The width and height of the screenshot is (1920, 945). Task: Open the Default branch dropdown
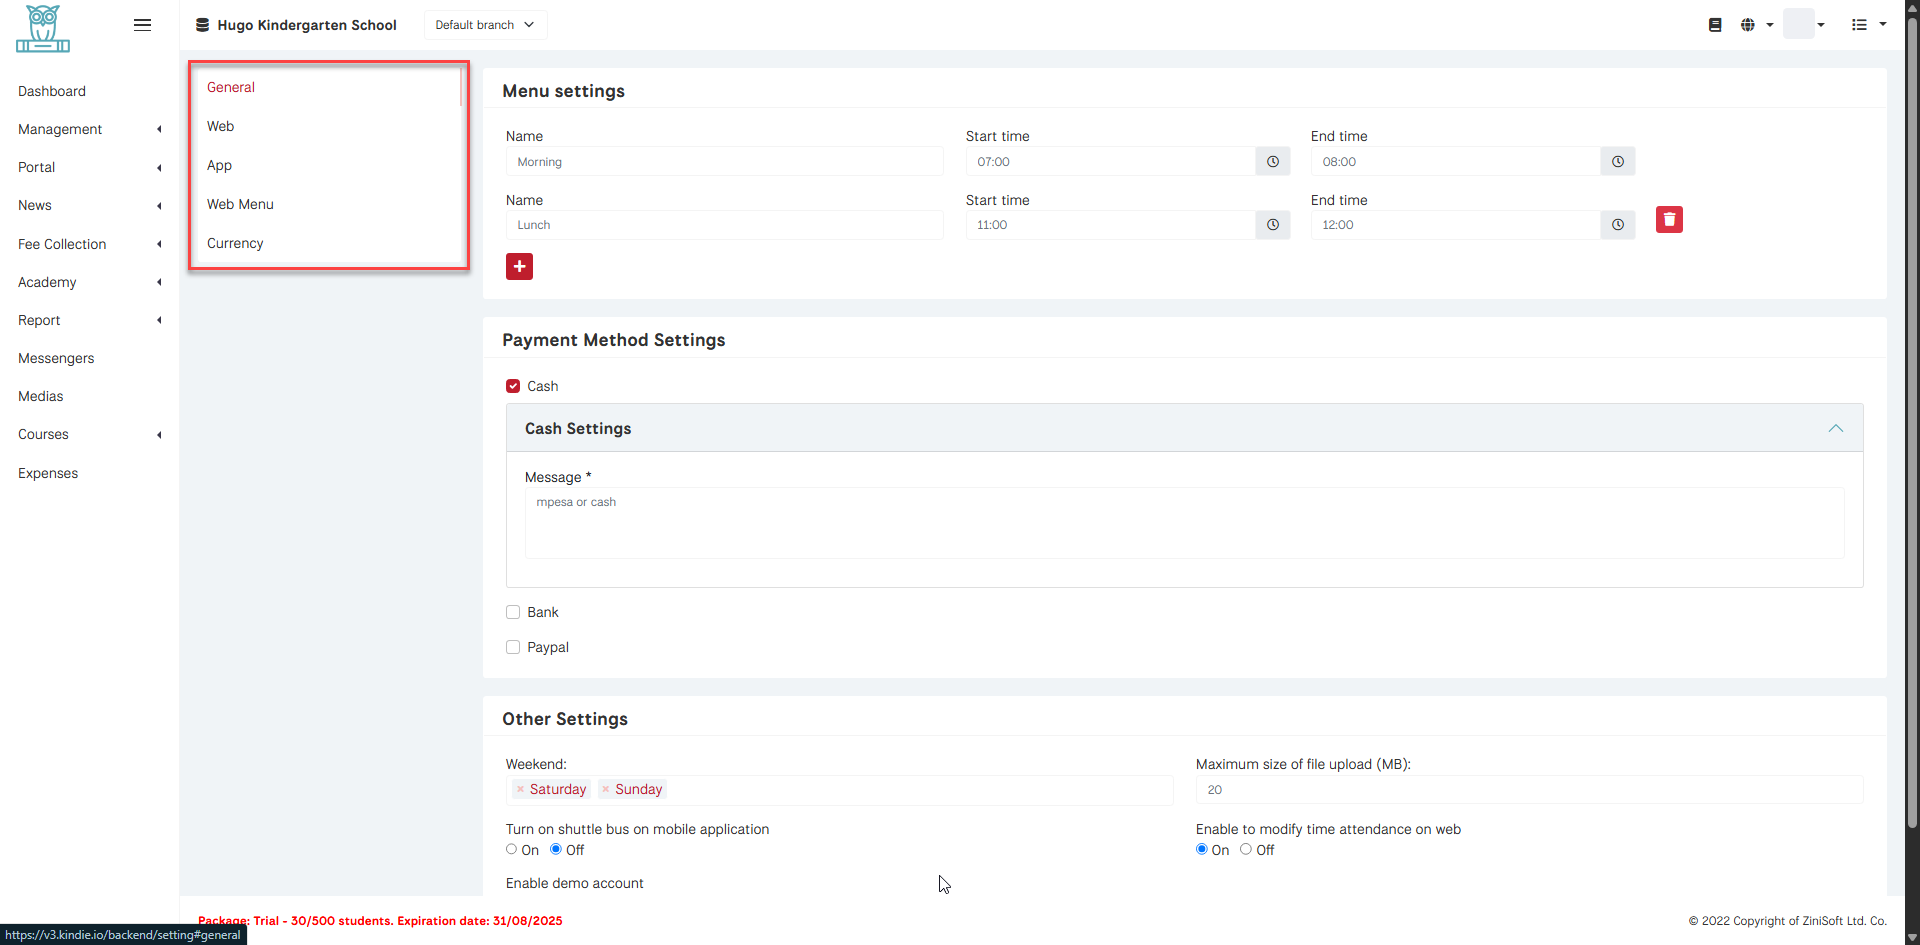[485, 25]
